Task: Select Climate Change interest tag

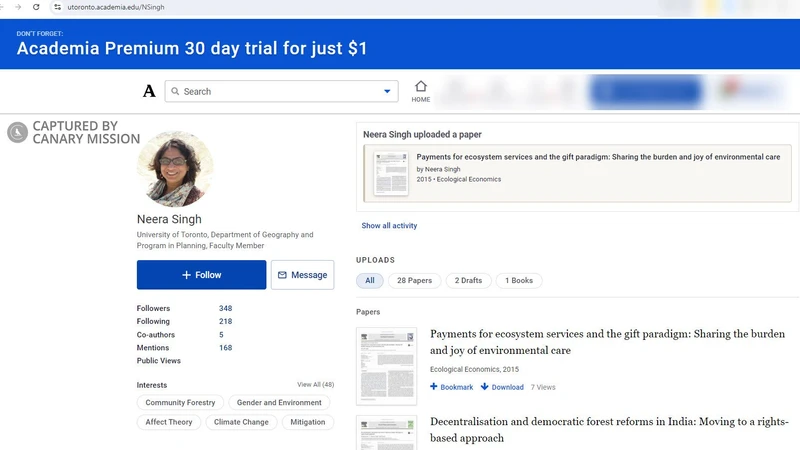Action: click(241, 422)
